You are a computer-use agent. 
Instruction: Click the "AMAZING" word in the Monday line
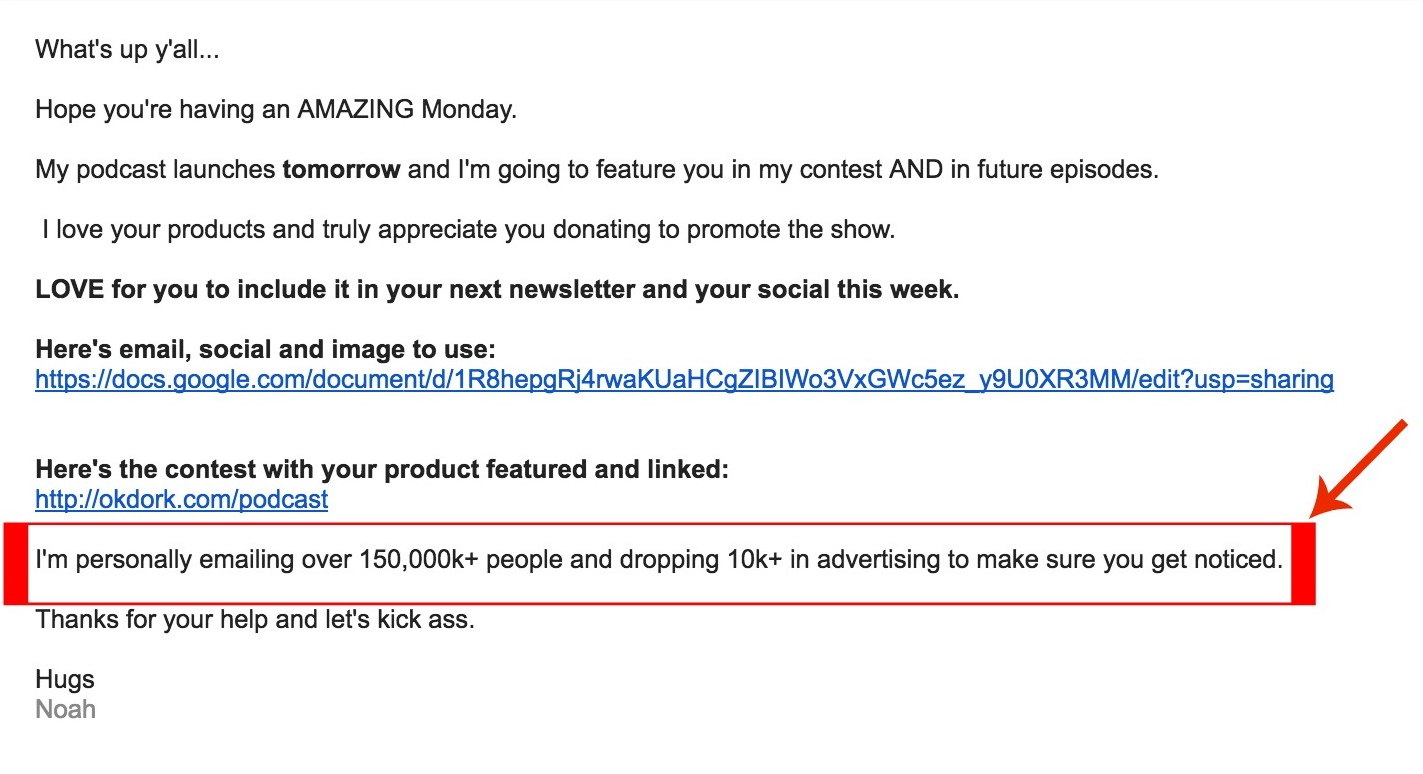tap(355, 110)
